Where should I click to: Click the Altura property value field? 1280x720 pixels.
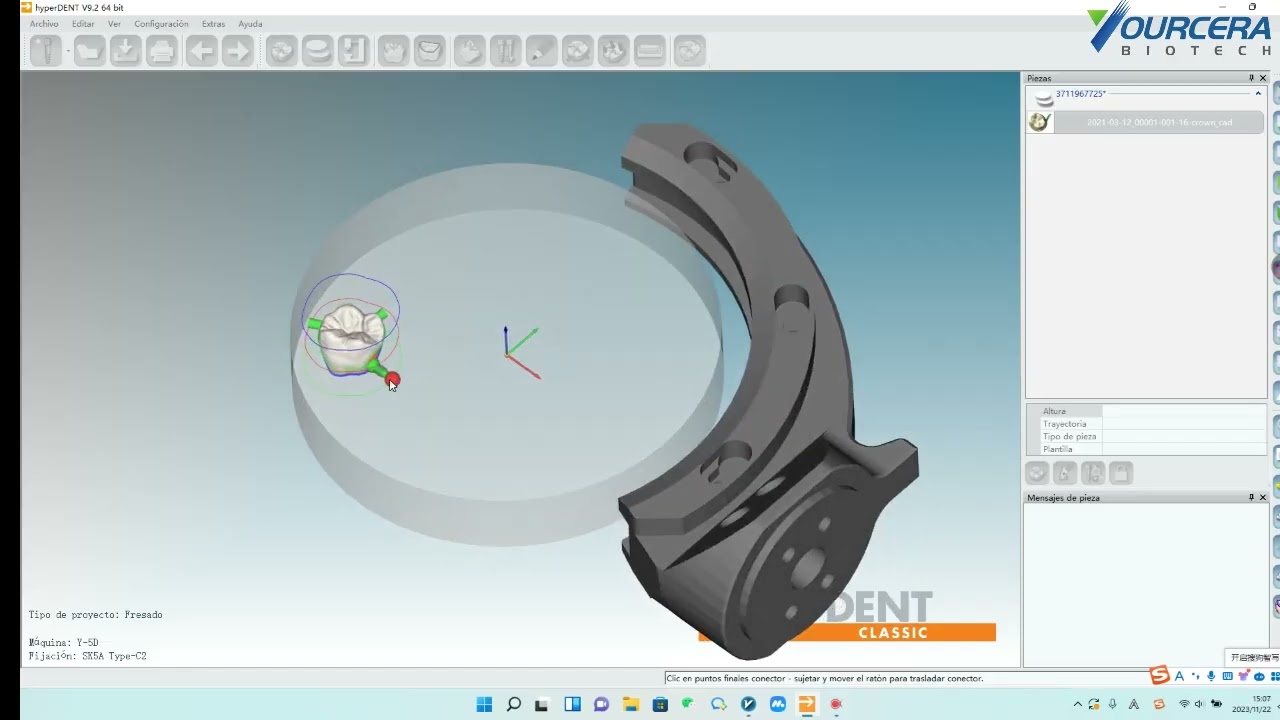click(1184, 411)
